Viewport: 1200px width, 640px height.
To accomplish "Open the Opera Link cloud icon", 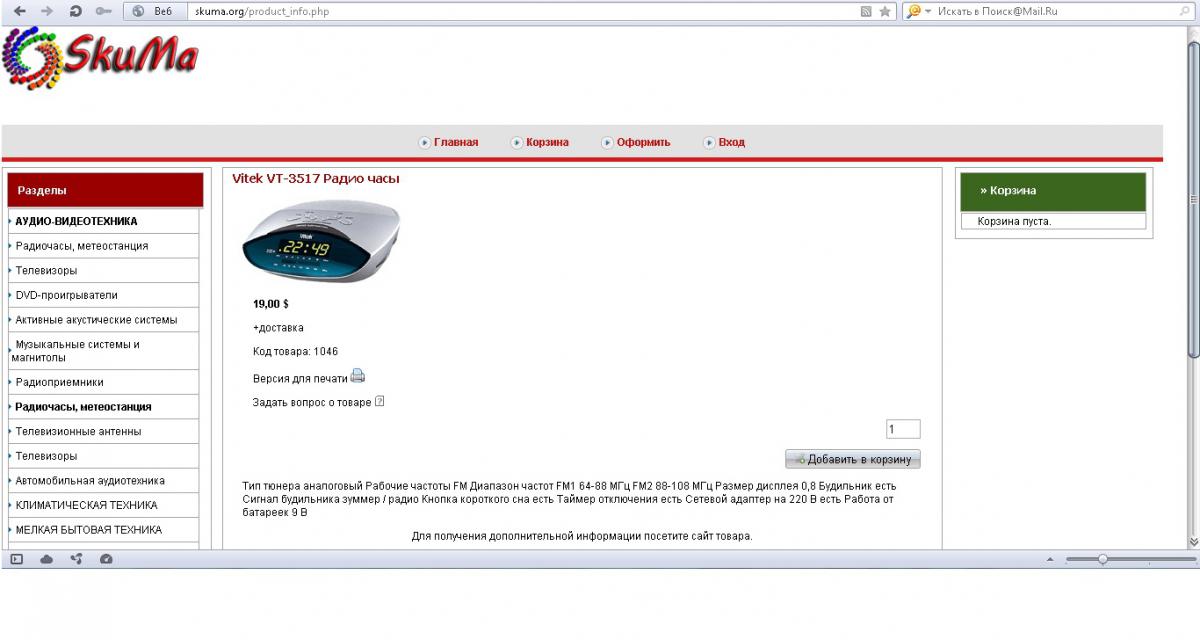I will (46, 559).
